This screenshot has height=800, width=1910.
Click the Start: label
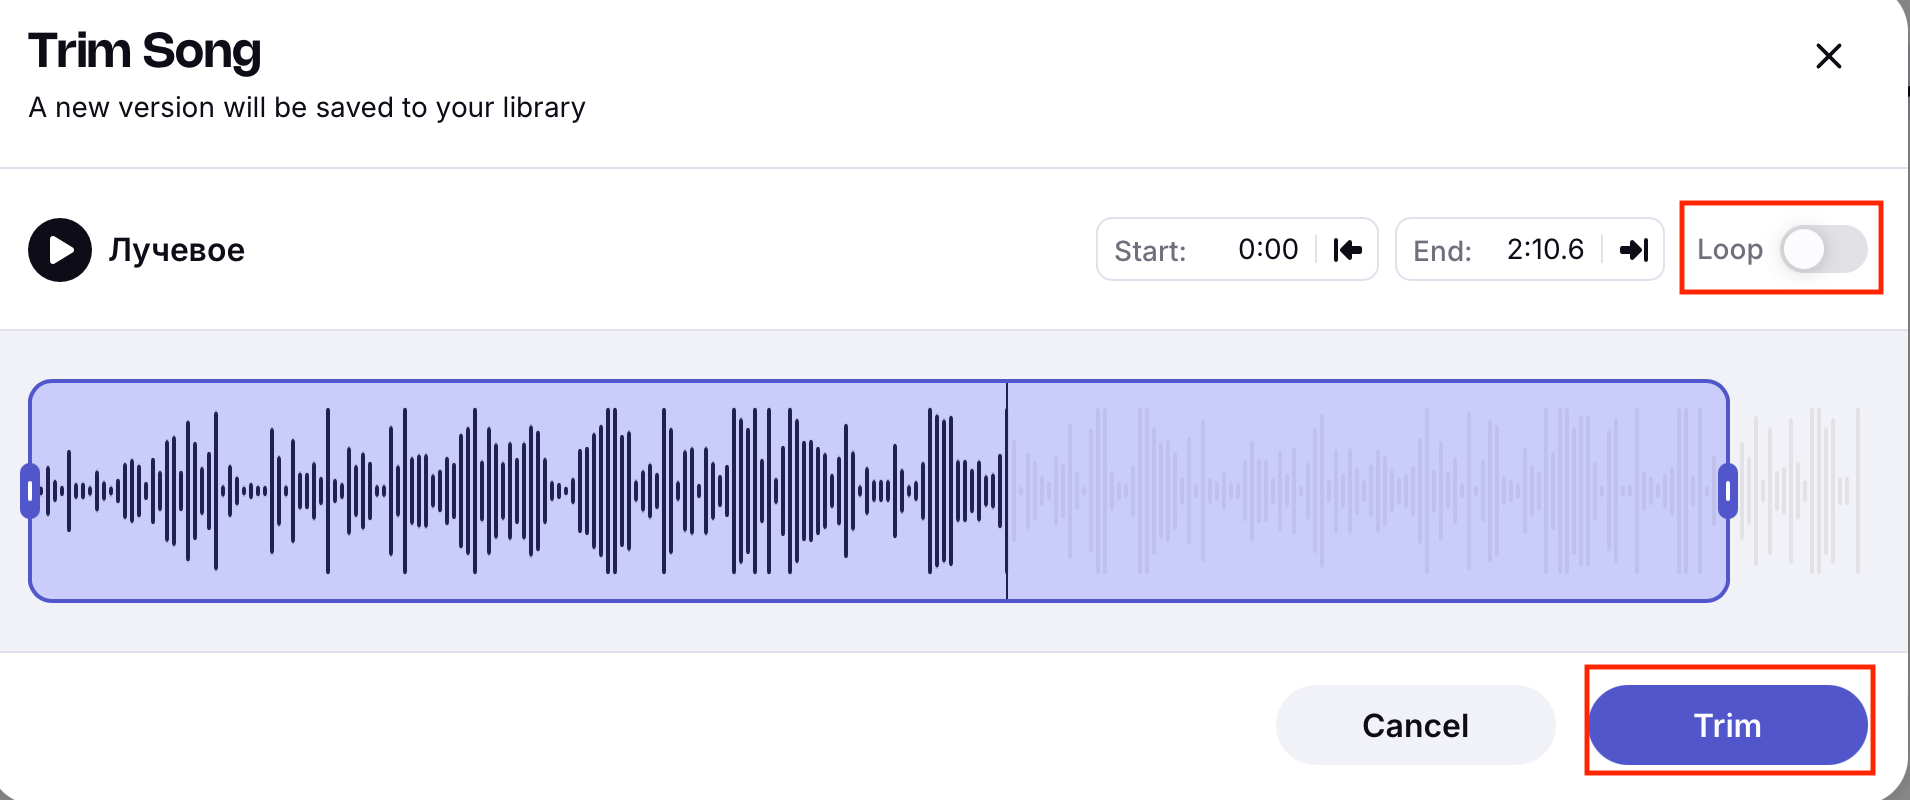tap(1150, 251)
